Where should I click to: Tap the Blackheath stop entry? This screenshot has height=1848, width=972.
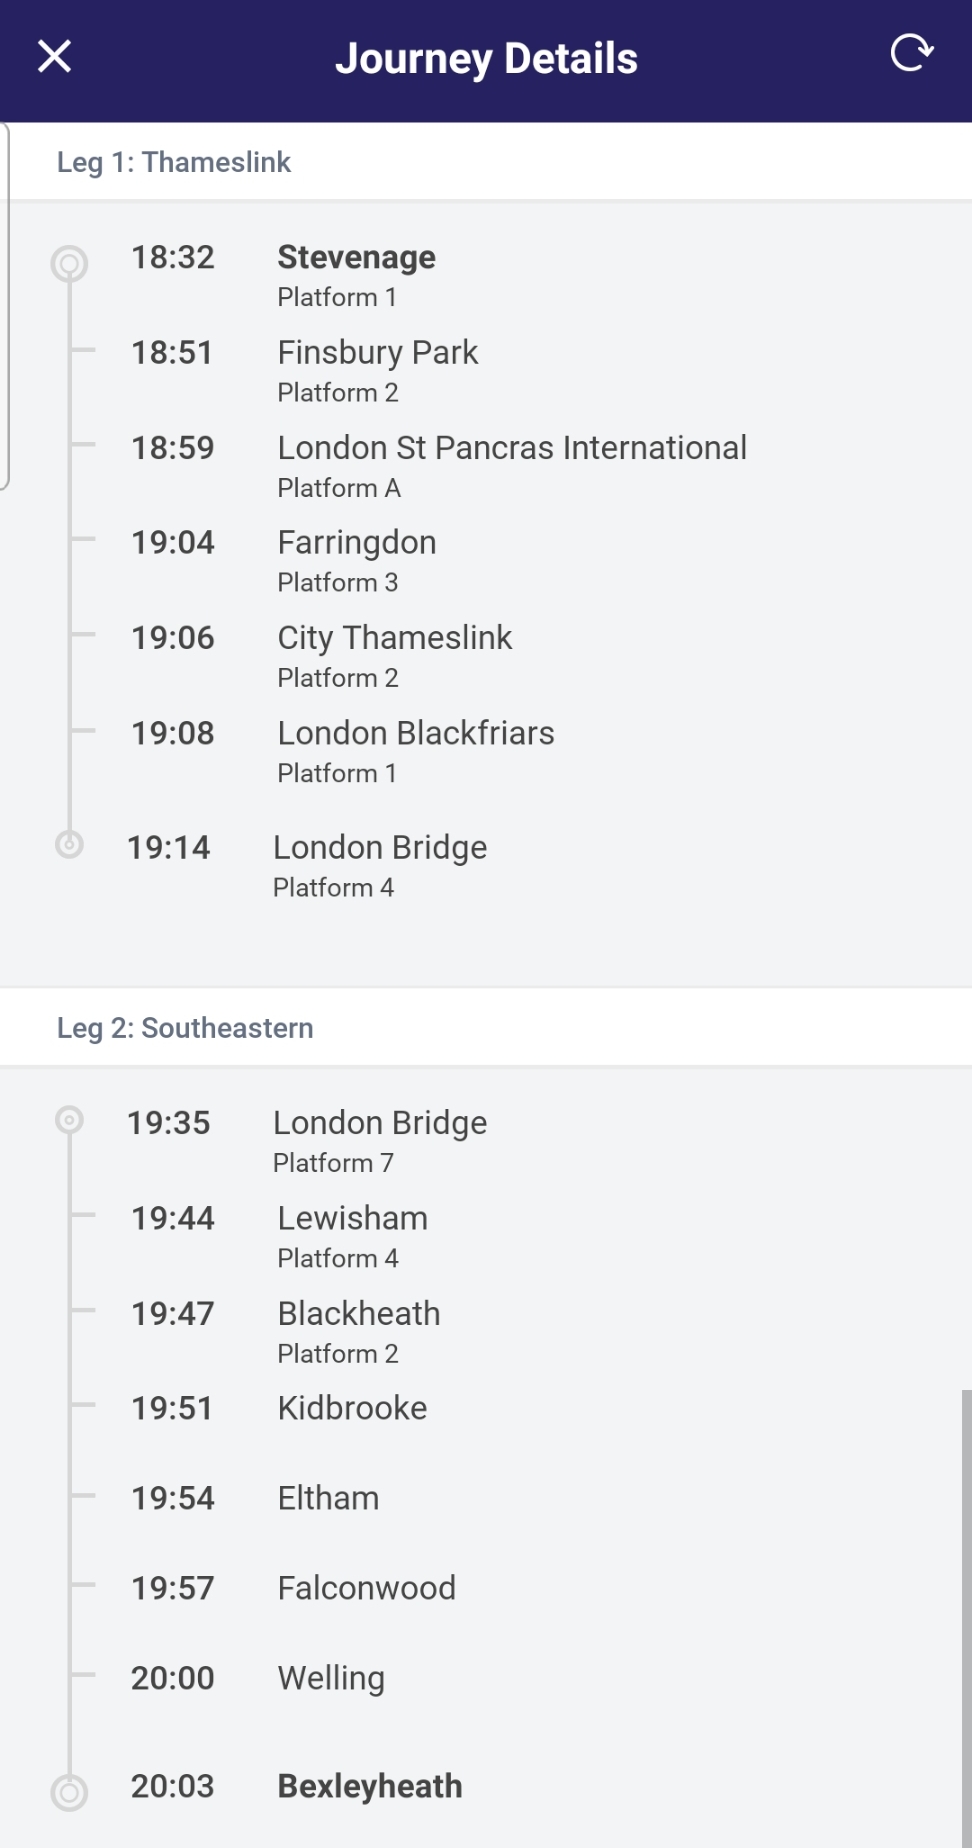tap(358, 1314)
